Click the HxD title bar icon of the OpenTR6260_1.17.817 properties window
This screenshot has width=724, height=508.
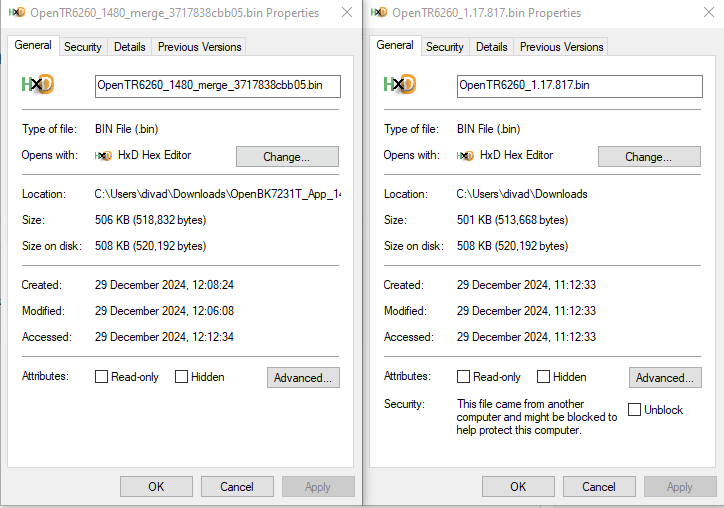point(379,12)
